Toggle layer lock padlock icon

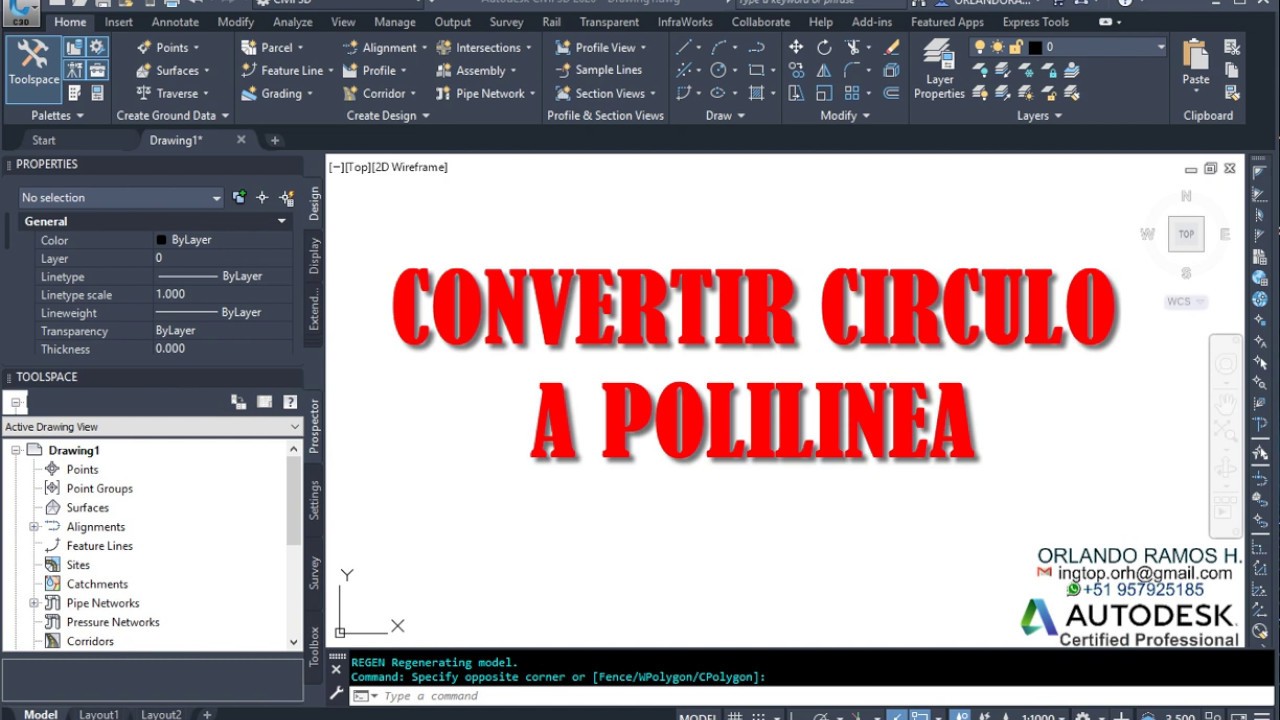1016,47
